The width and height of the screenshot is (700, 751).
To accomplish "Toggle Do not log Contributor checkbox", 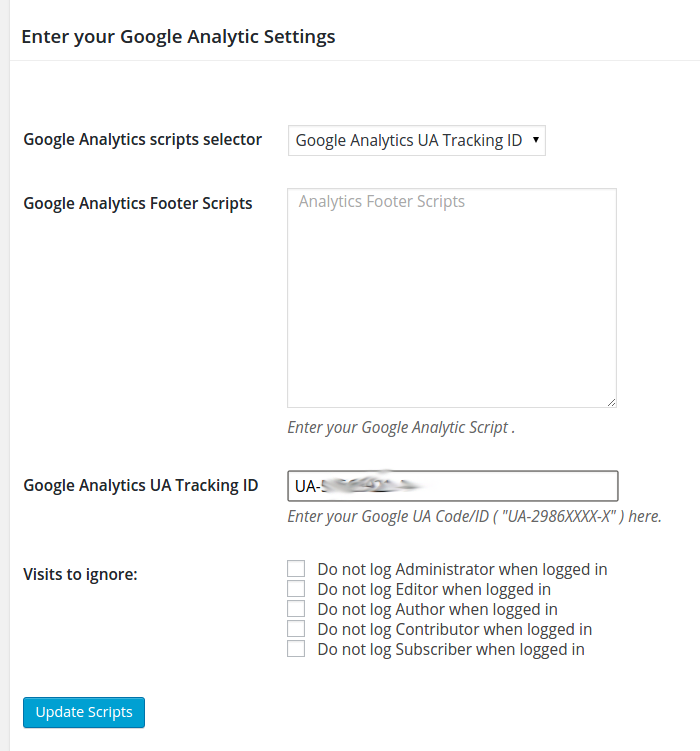I will pyautogui.click(x=296, y=629).
